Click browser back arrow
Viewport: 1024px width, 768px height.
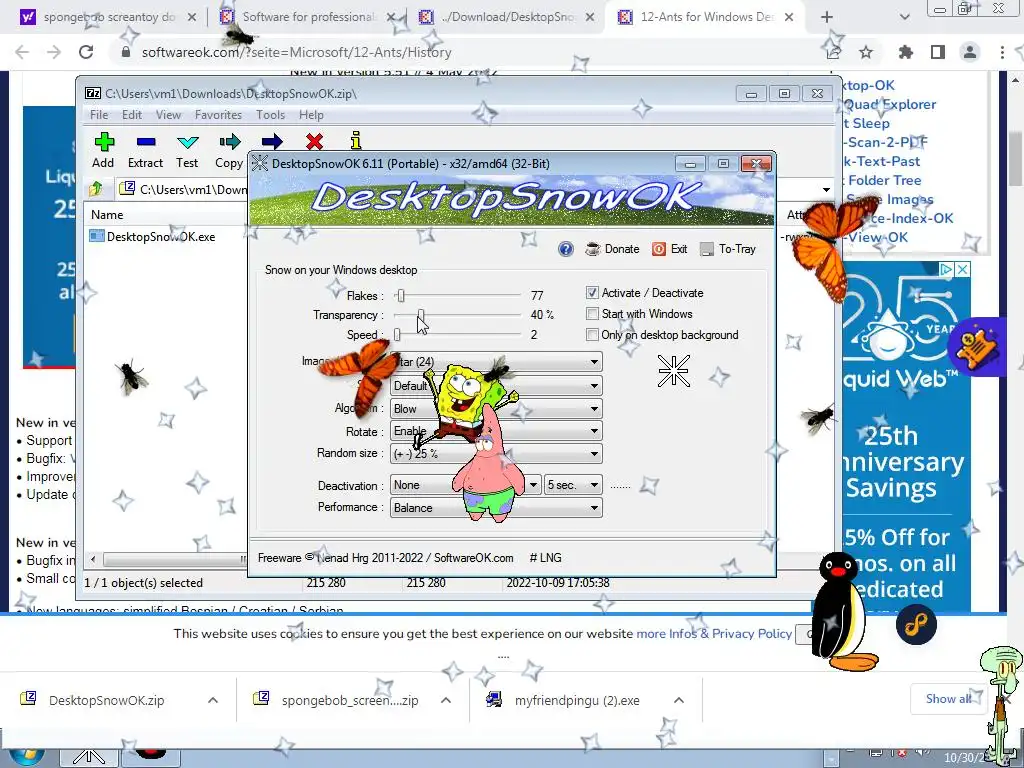(22, 52)
